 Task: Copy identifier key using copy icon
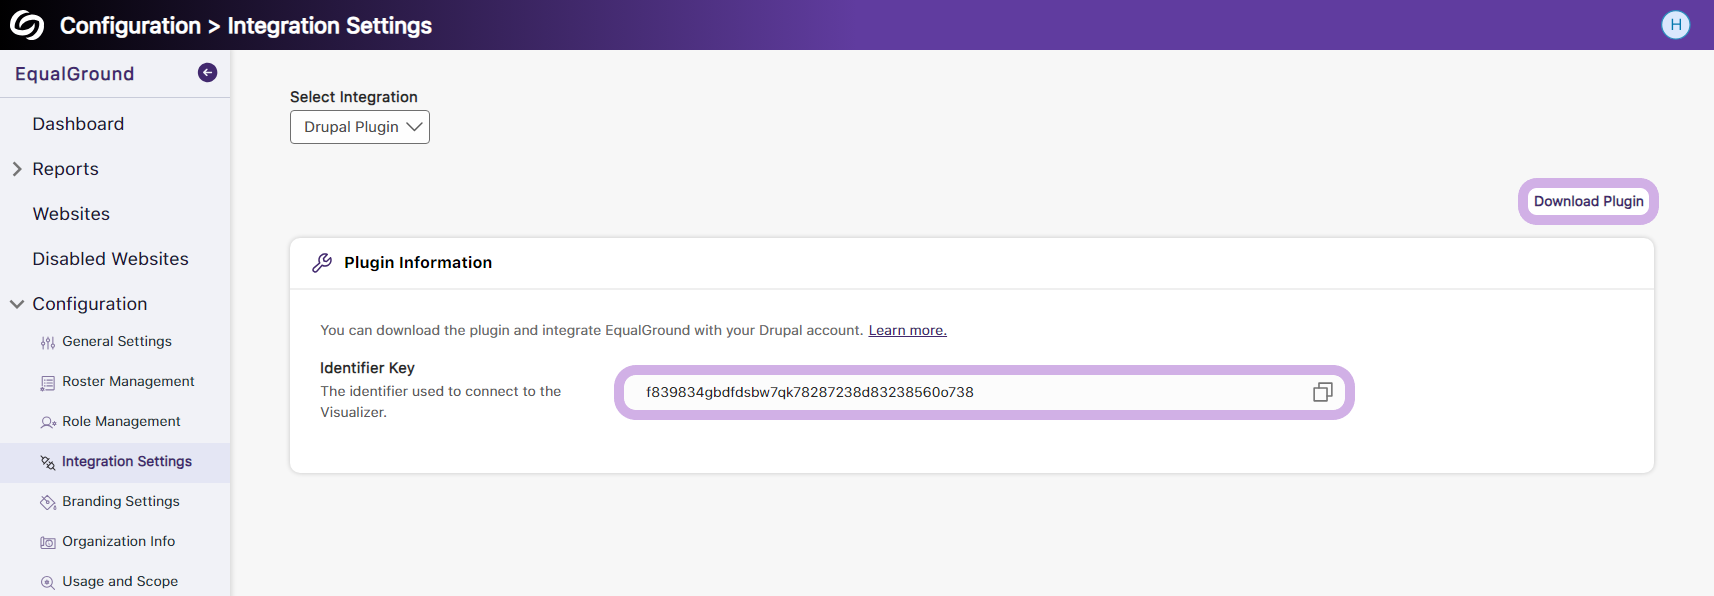[x=1322, y=392]
